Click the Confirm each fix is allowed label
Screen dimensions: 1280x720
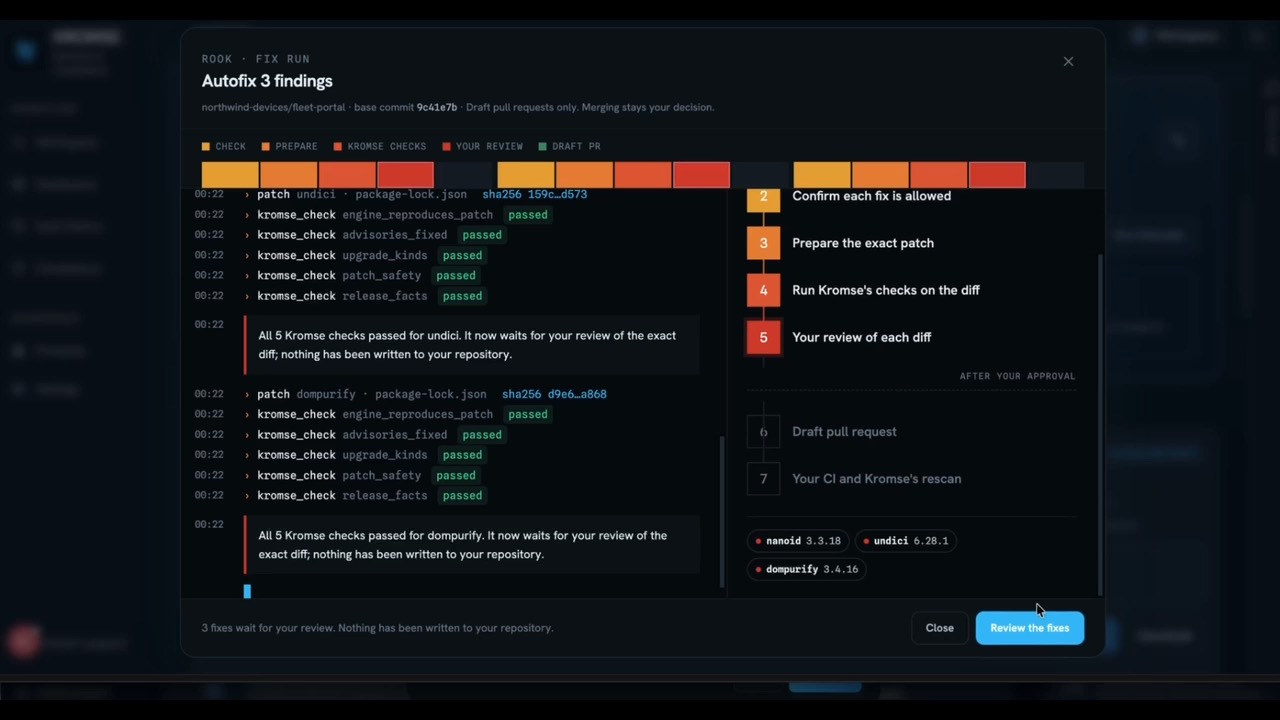871,196
